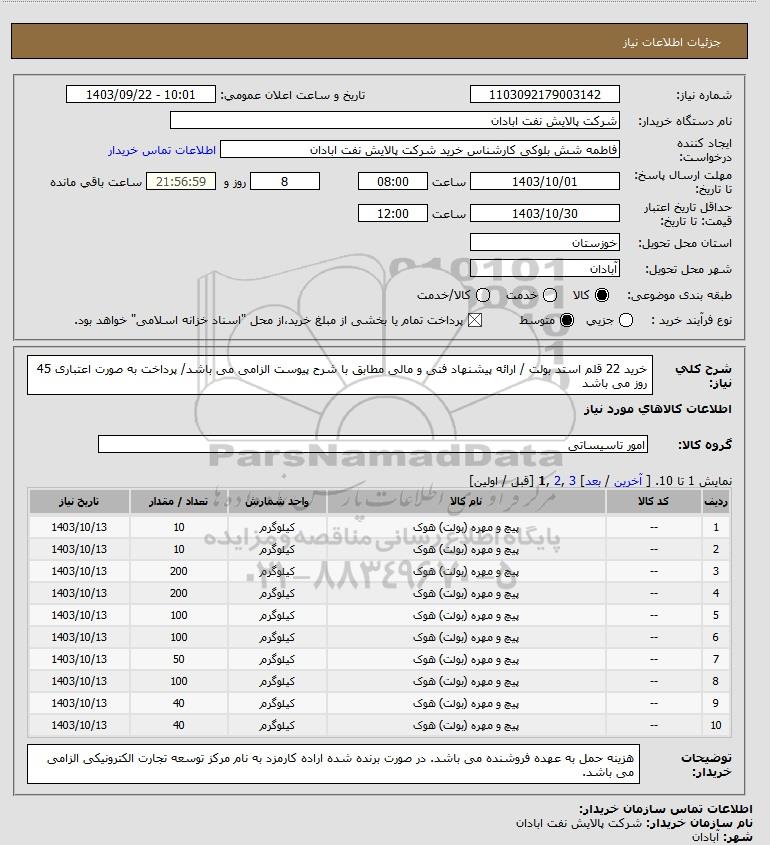
Task: Go to page 2 of items
Action: coord(557,481)
